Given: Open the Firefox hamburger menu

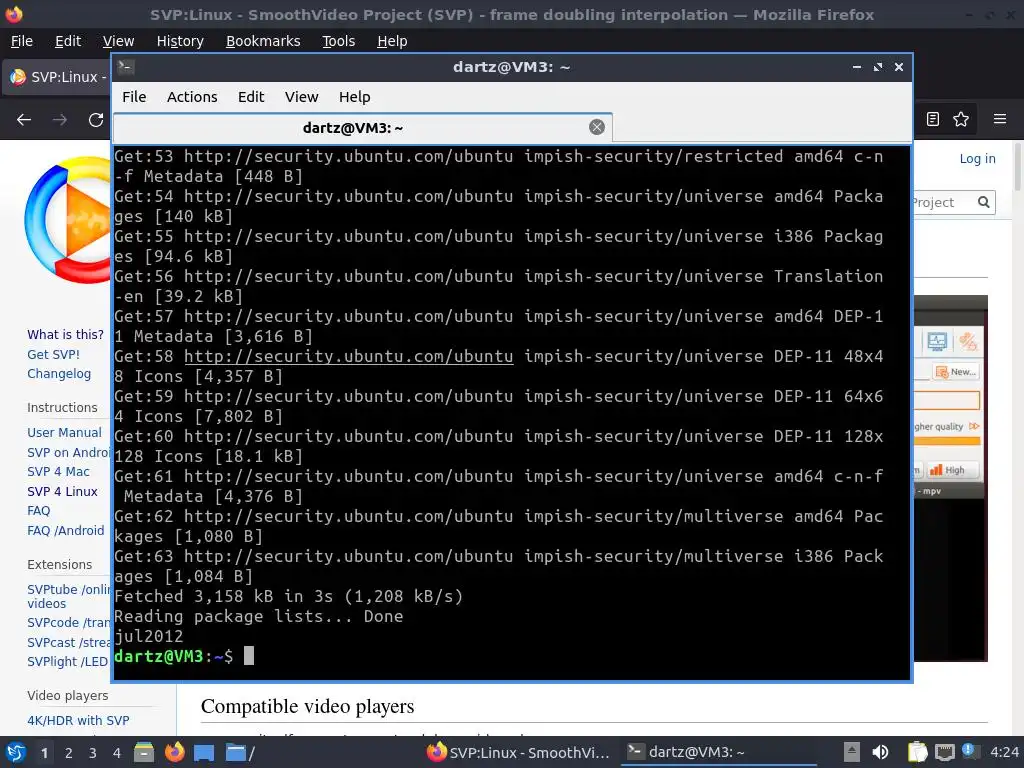Looking at the screenshot, I should tap(1000, 119).
